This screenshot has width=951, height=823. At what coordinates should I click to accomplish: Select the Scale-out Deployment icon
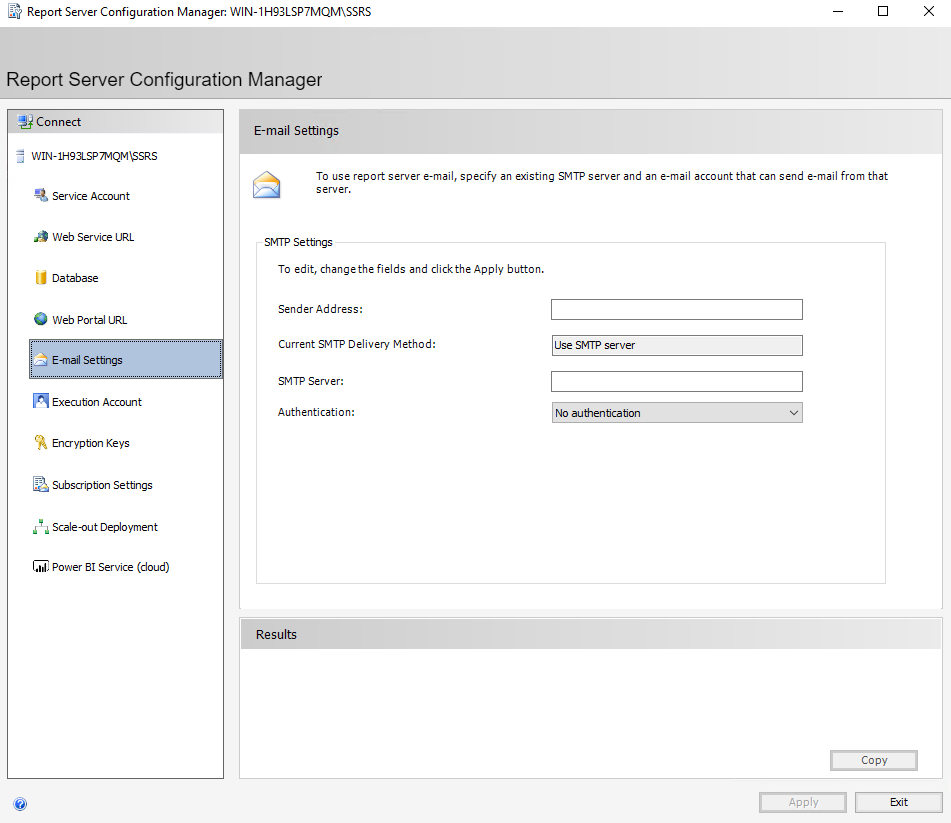[41, 526]
